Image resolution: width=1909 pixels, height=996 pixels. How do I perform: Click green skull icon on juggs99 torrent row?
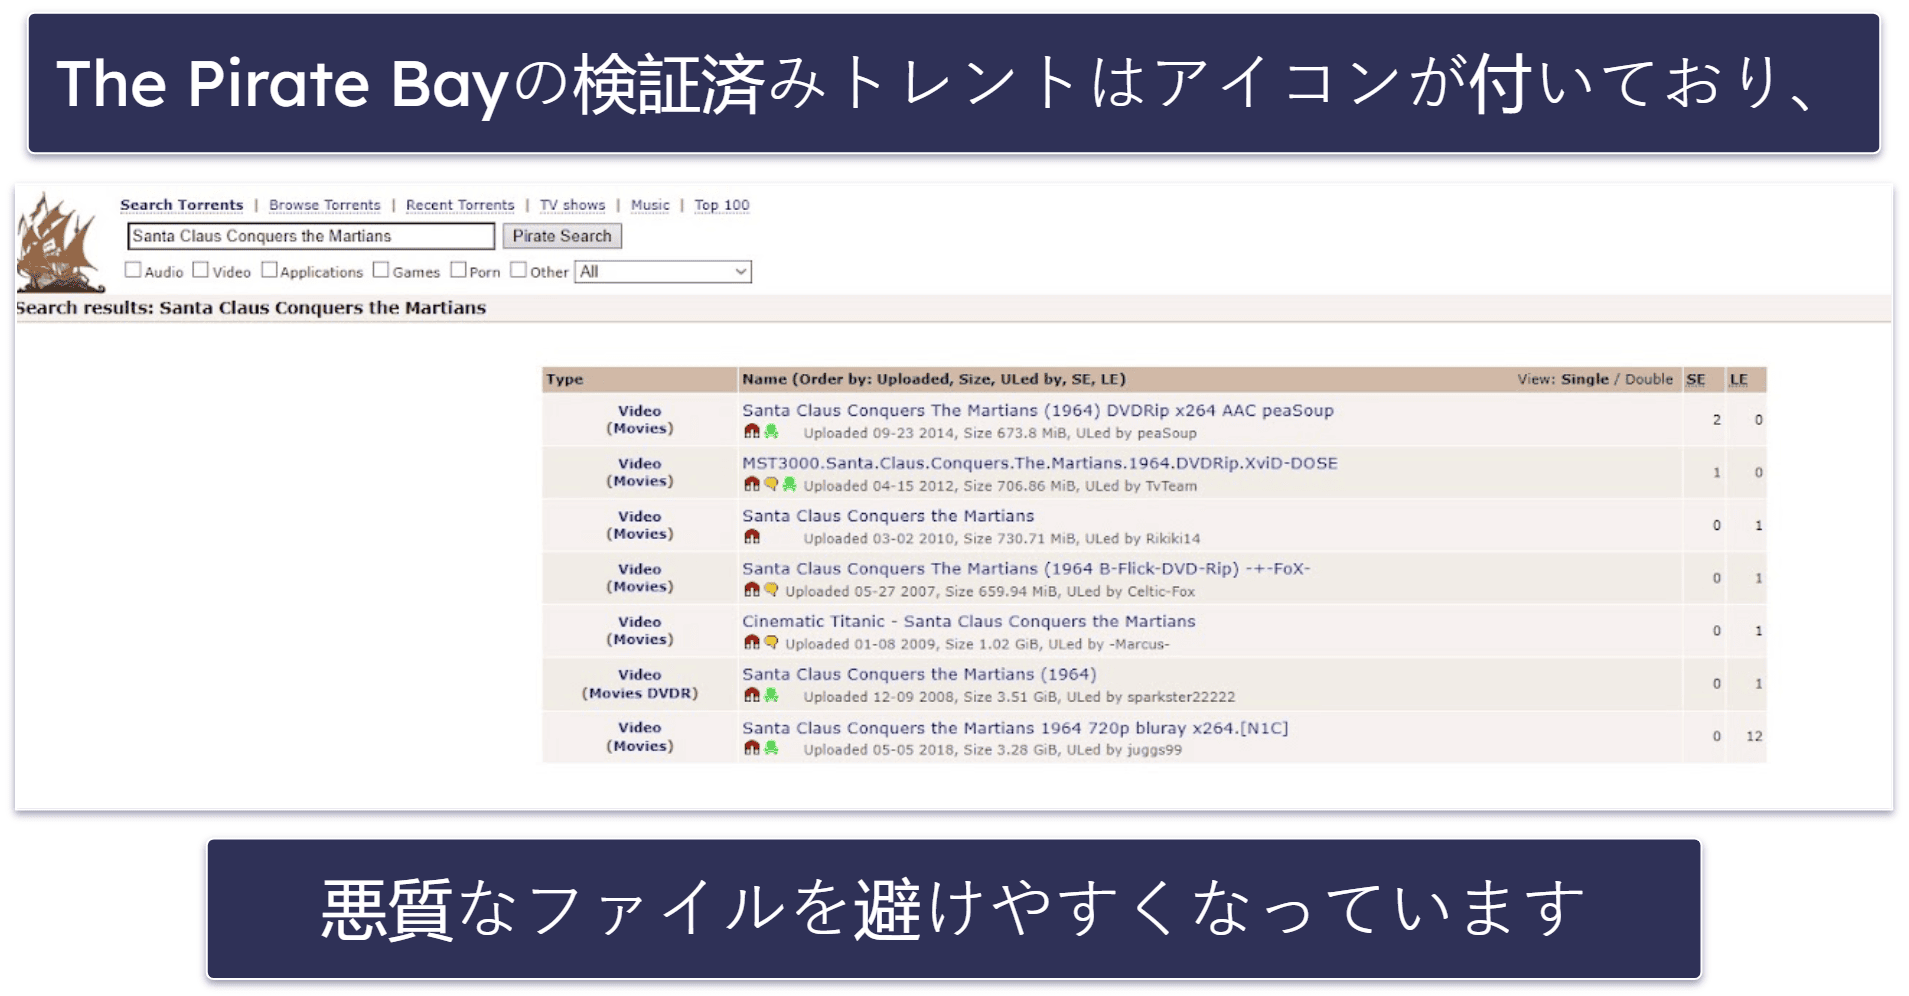coord(771,749)
